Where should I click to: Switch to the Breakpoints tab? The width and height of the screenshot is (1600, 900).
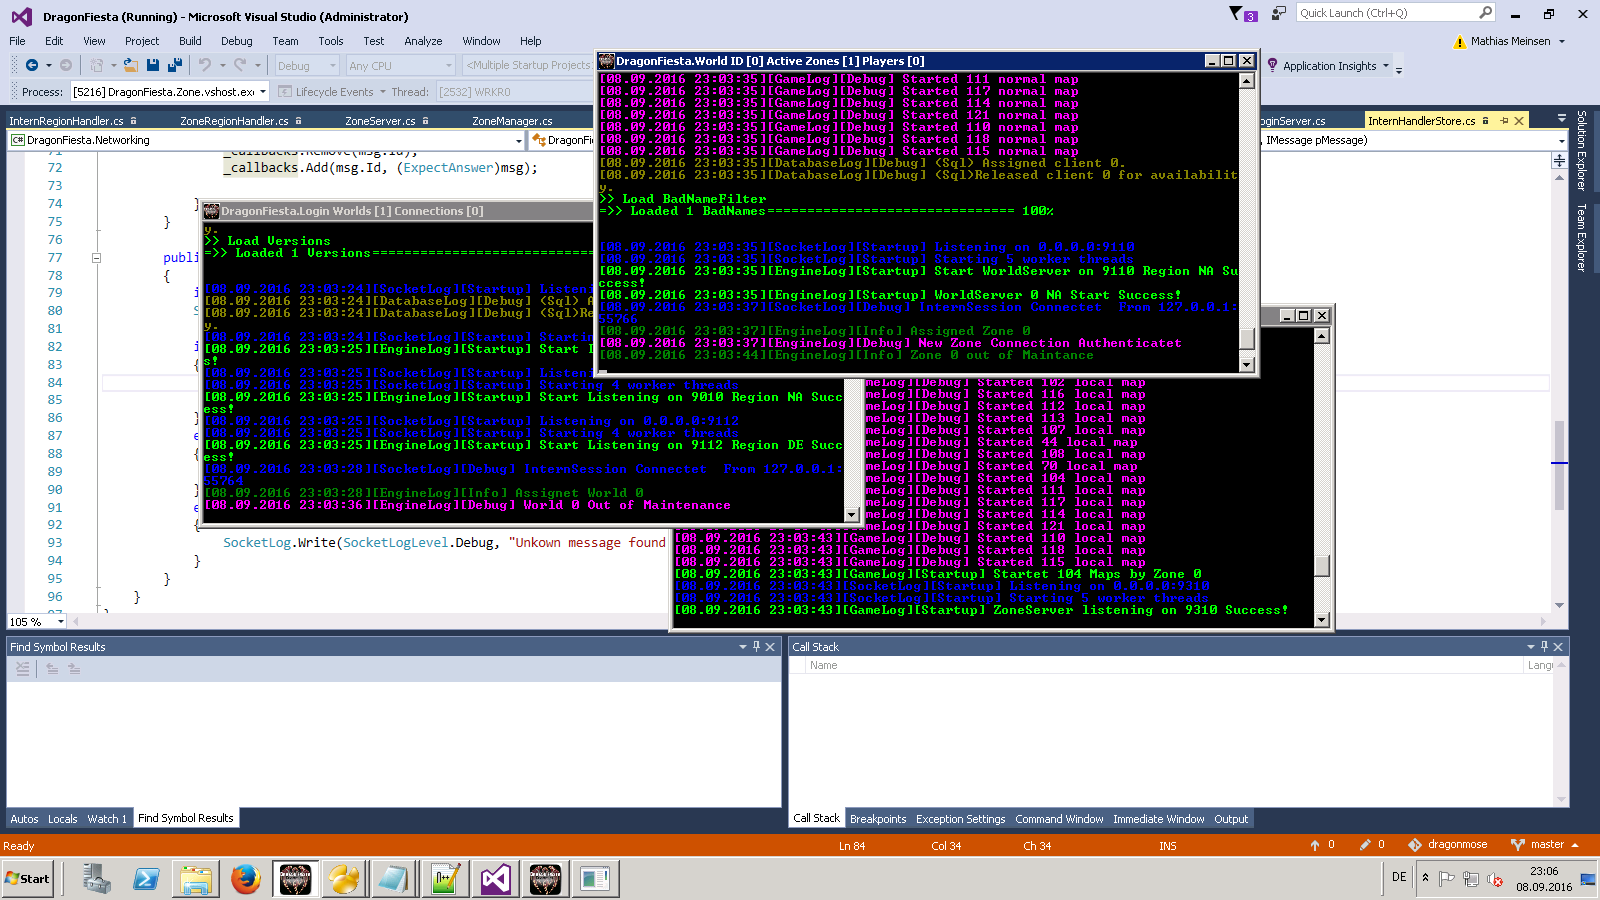coord(878,819)
